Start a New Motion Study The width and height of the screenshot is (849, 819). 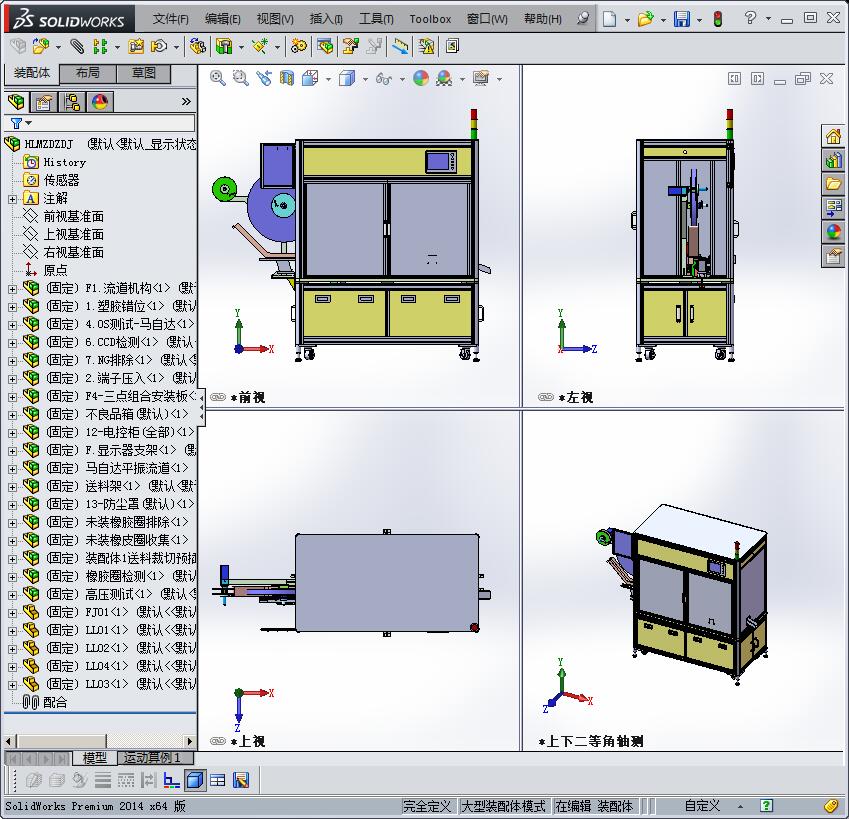coord(299,47)
